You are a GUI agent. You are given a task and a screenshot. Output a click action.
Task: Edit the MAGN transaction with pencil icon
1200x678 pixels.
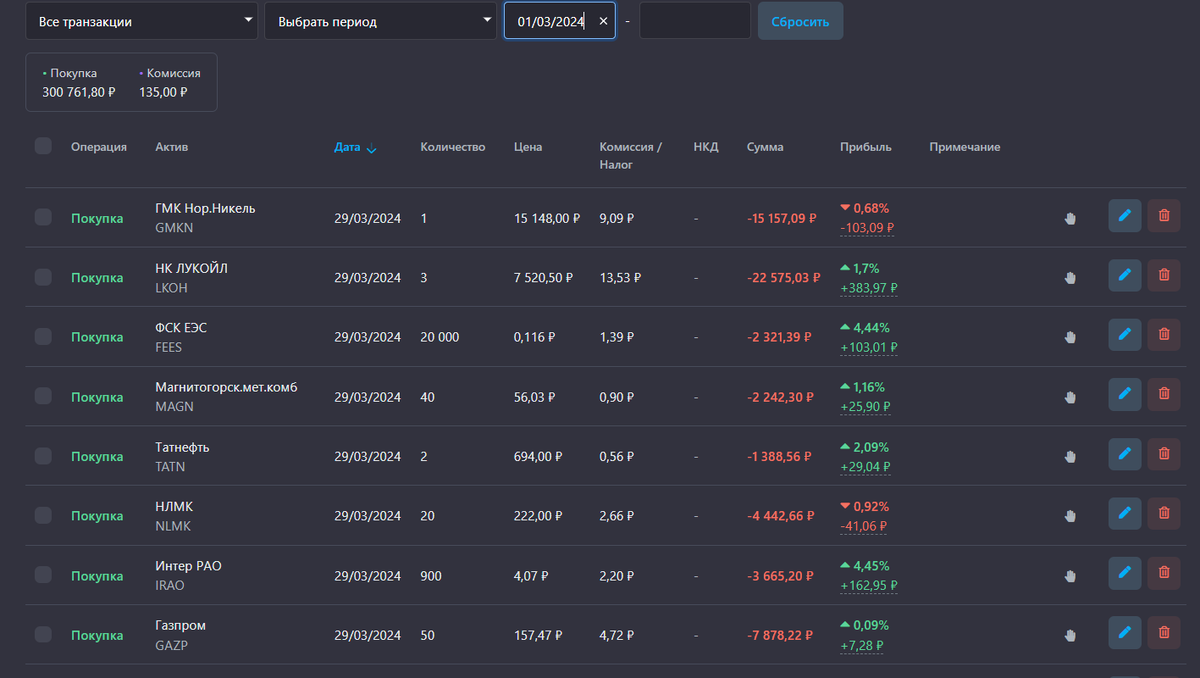pyautogui.click(x=1125, y=394)
